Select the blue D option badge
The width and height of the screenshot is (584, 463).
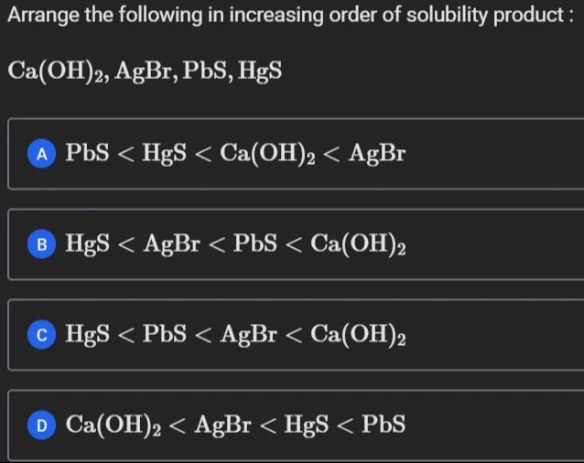(42, 425)
